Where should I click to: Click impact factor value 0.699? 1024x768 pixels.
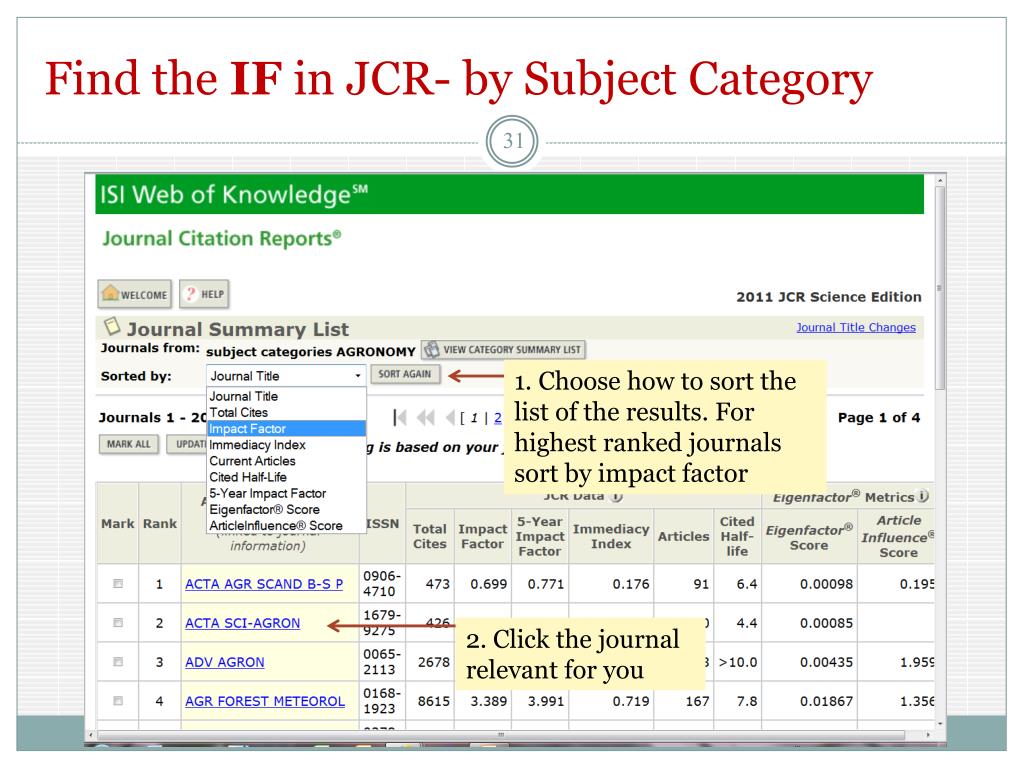[488, 584]
